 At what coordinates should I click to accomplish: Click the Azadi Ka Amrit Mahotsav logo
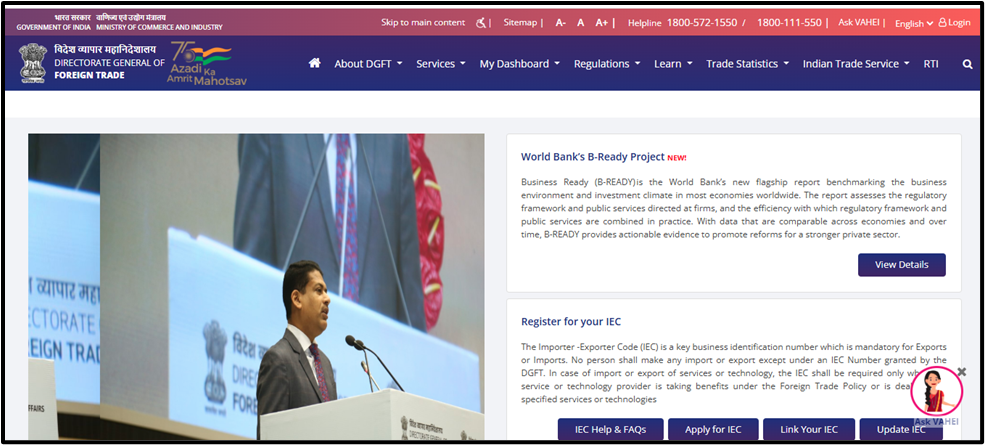[207, 63]
